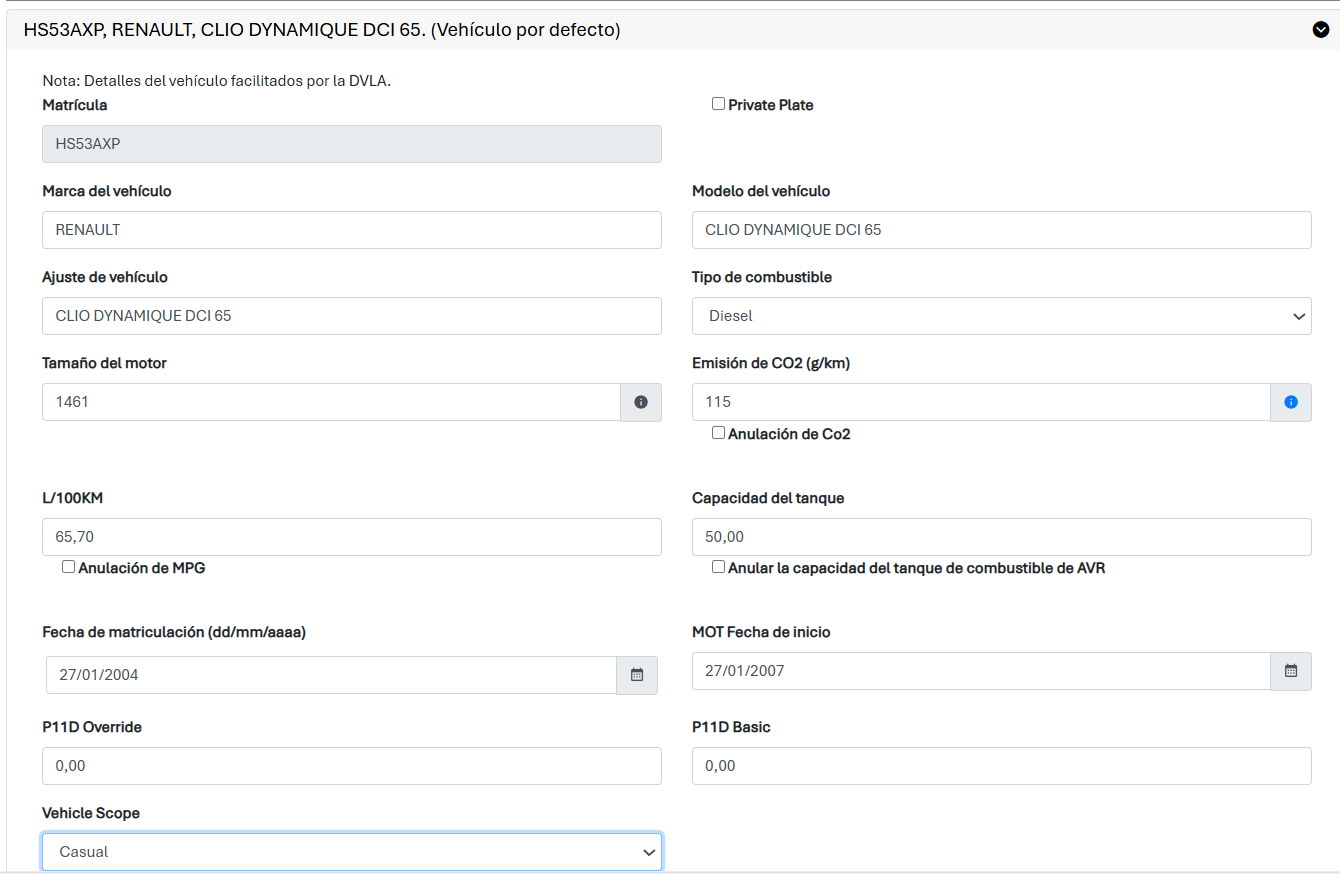Open the Tipo de combustible dropdown
The height and width of the screenshot is (874, 1340).
click(x=1001, y=316)
